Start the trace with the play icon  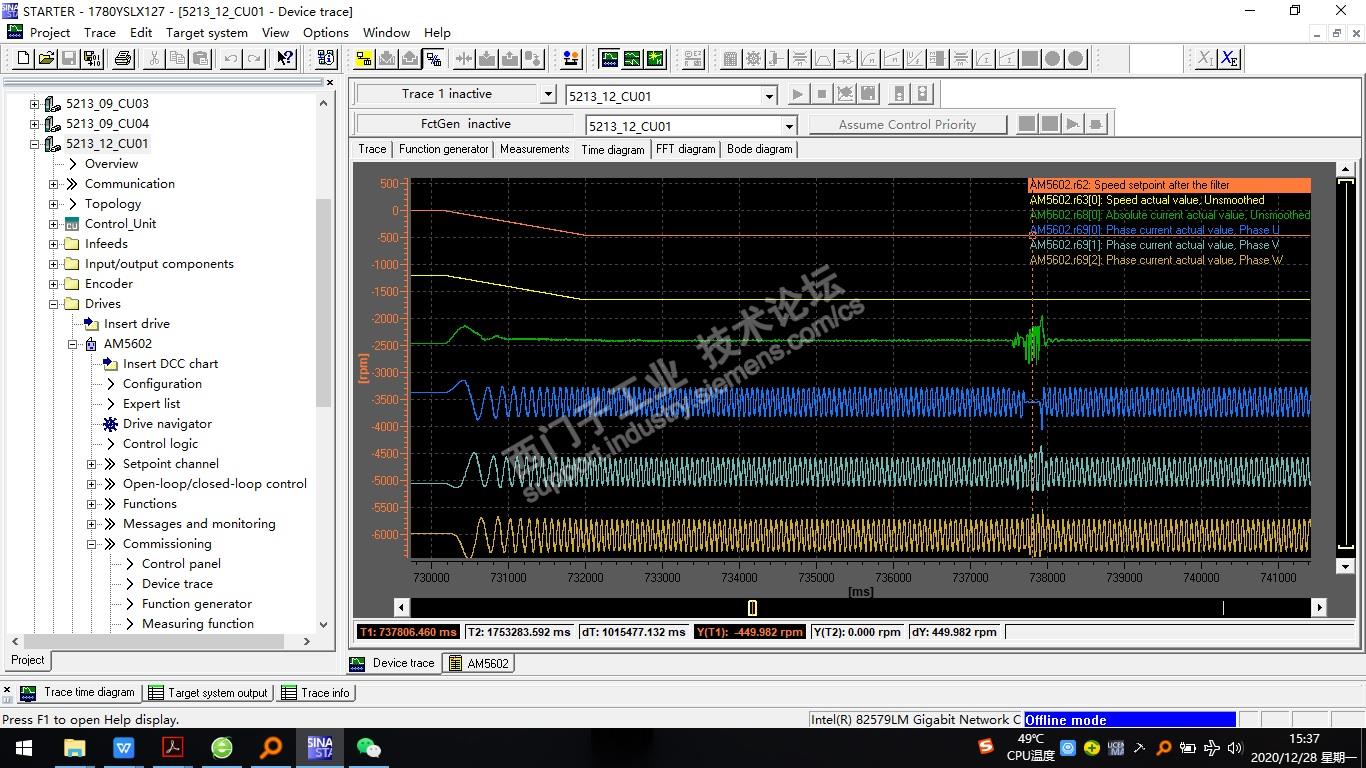pyautogui.click(x=798, y=94)
